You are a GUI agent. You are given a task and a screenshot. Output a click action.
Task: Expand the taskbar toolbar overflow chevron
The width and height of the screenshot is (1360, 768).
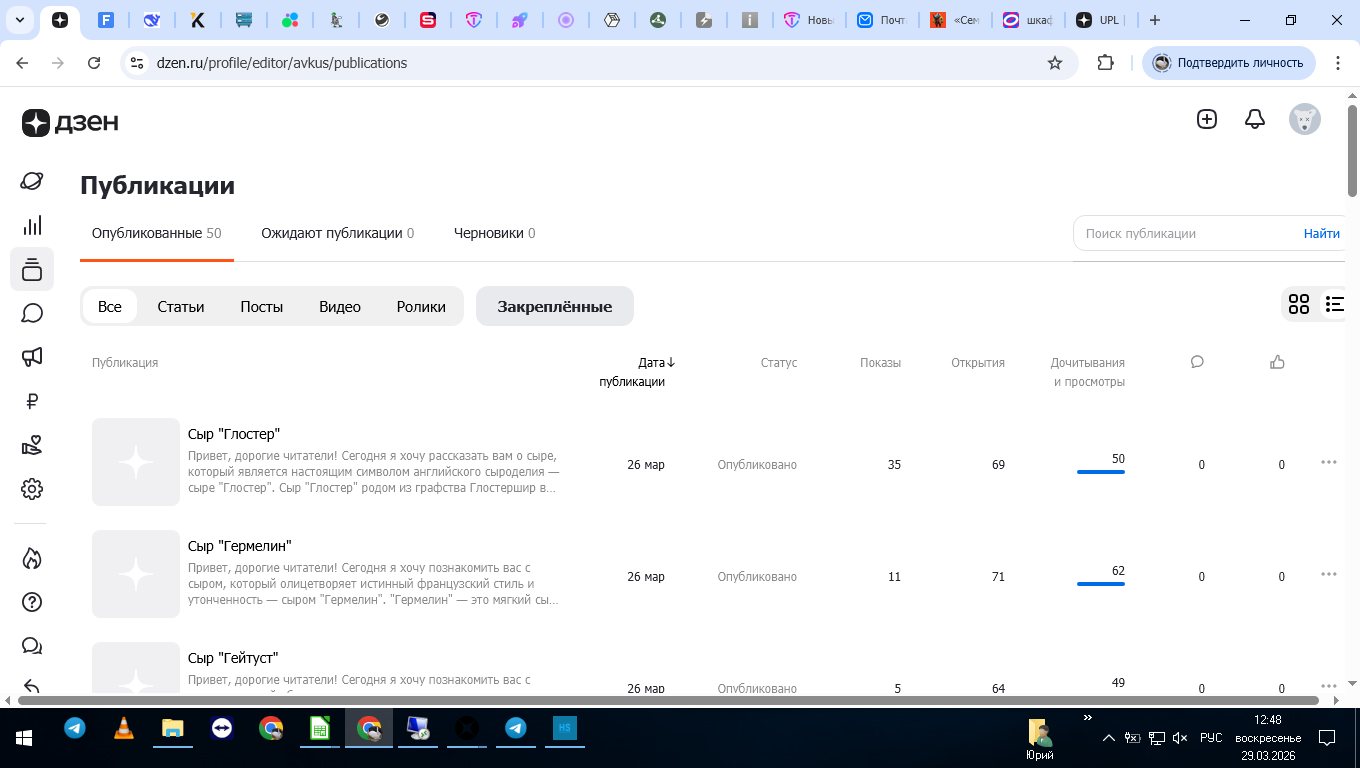[1088, 718]
